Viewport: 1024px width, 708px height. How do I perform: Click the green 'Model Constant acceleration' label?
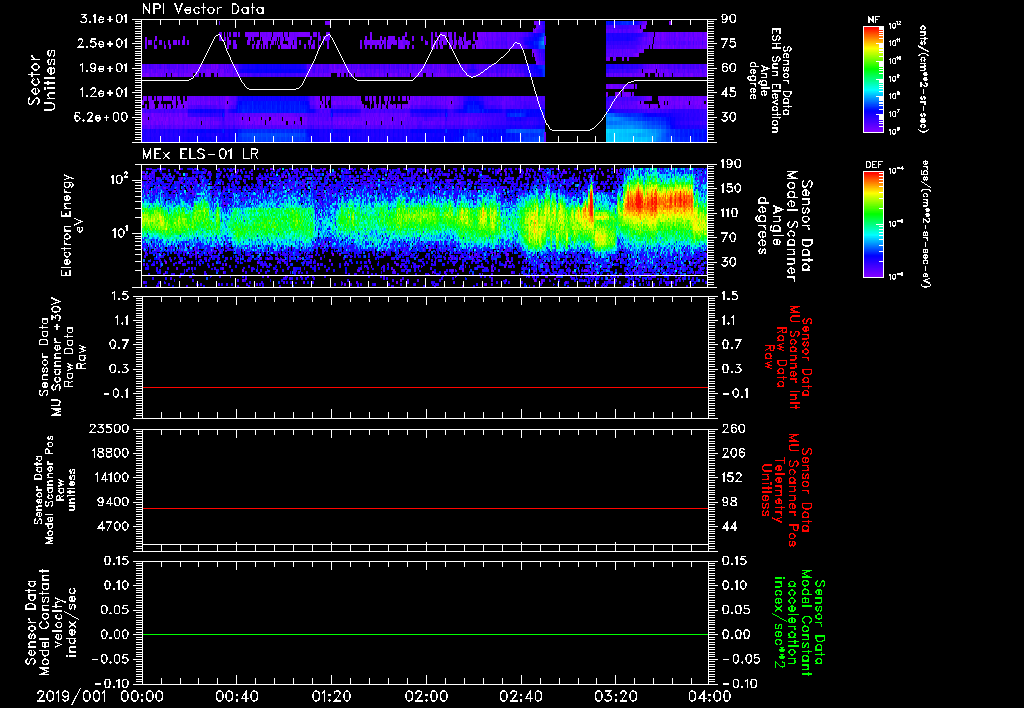(x=799, y=624)
